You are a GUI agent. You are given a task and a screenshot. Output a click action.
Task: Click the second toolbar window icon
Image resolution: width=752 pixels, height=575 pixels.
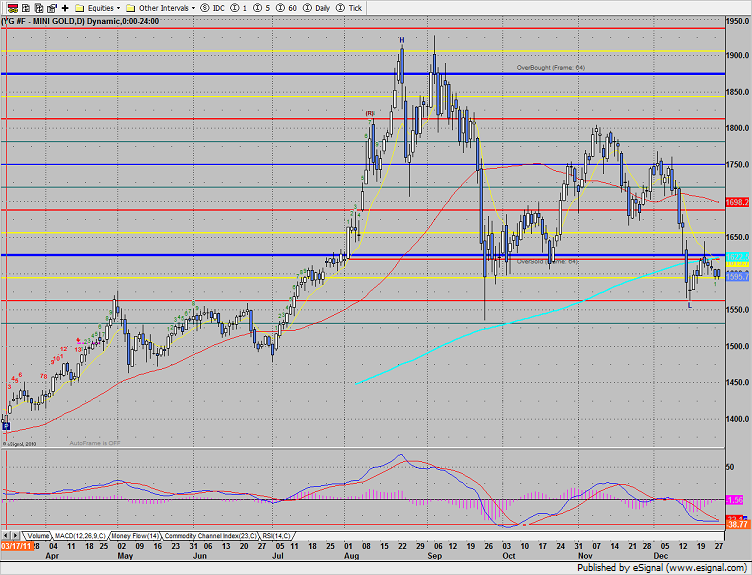click(26, 8)
